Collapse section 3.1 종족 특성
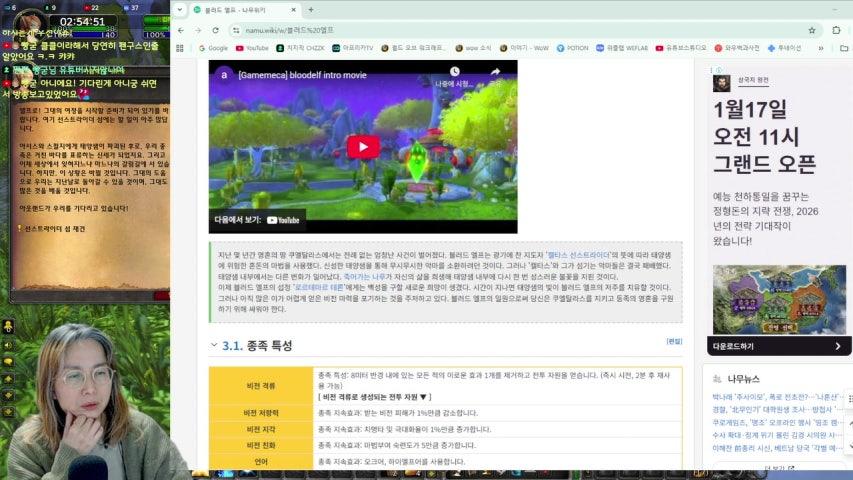Screen dimensions: 853x480 point(214,345)
